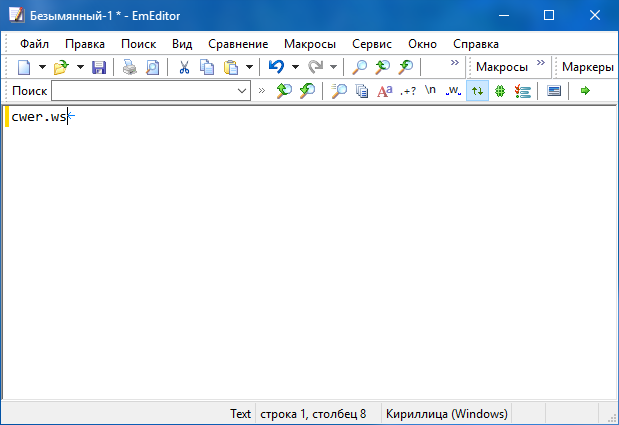
Task: Click the Маркеры toolbar label
Action: coord(588,67)
